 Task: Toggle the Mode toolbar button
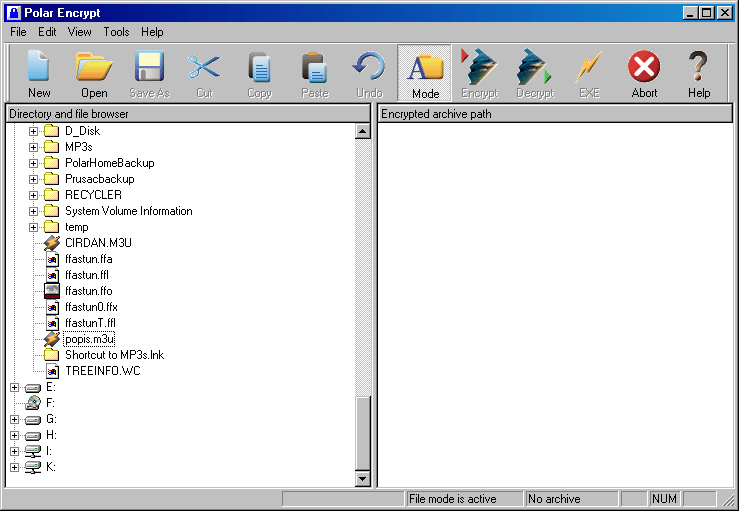(x=425, y=74)
